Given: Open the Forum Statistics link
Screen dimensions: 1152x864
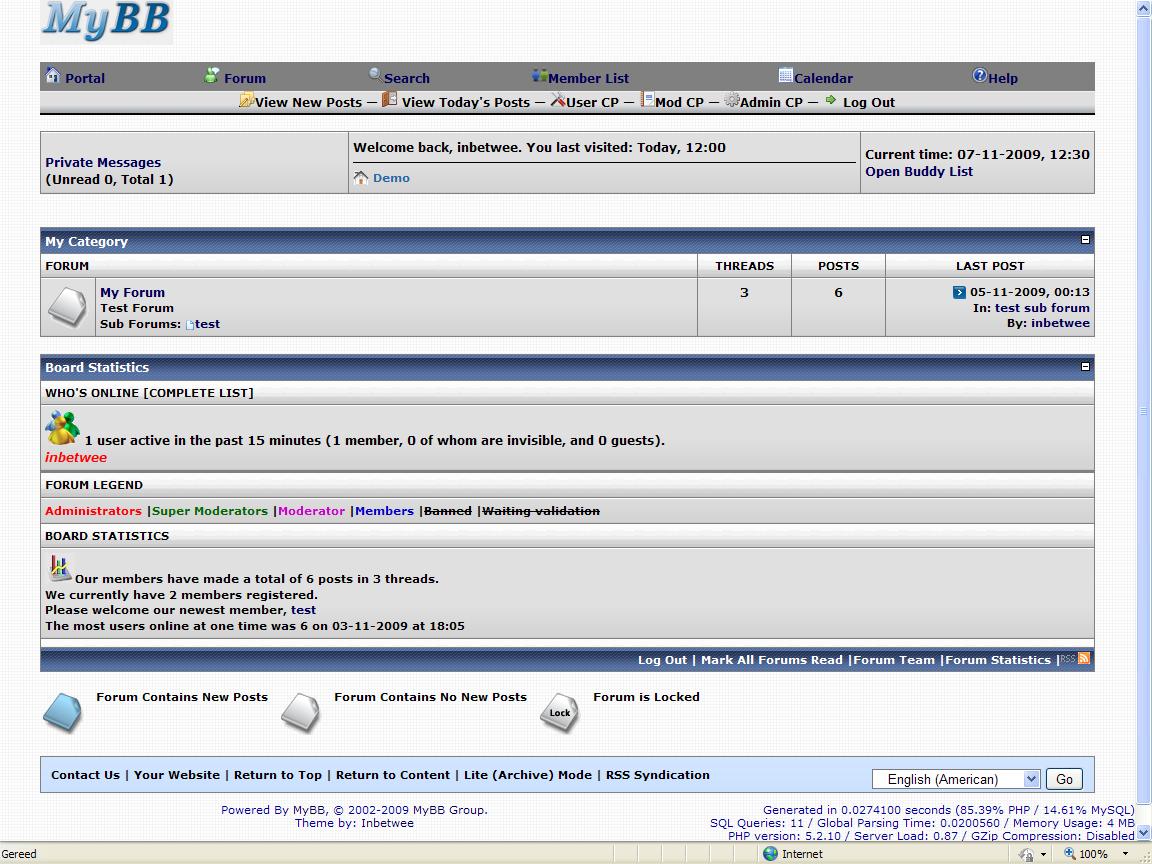Looking at the screenshot, I should coord(998,660).
